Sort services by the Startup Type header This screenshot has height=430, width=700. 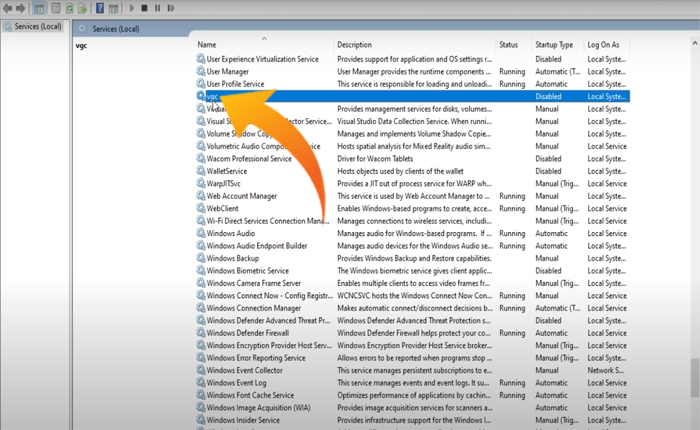[554, 45]
